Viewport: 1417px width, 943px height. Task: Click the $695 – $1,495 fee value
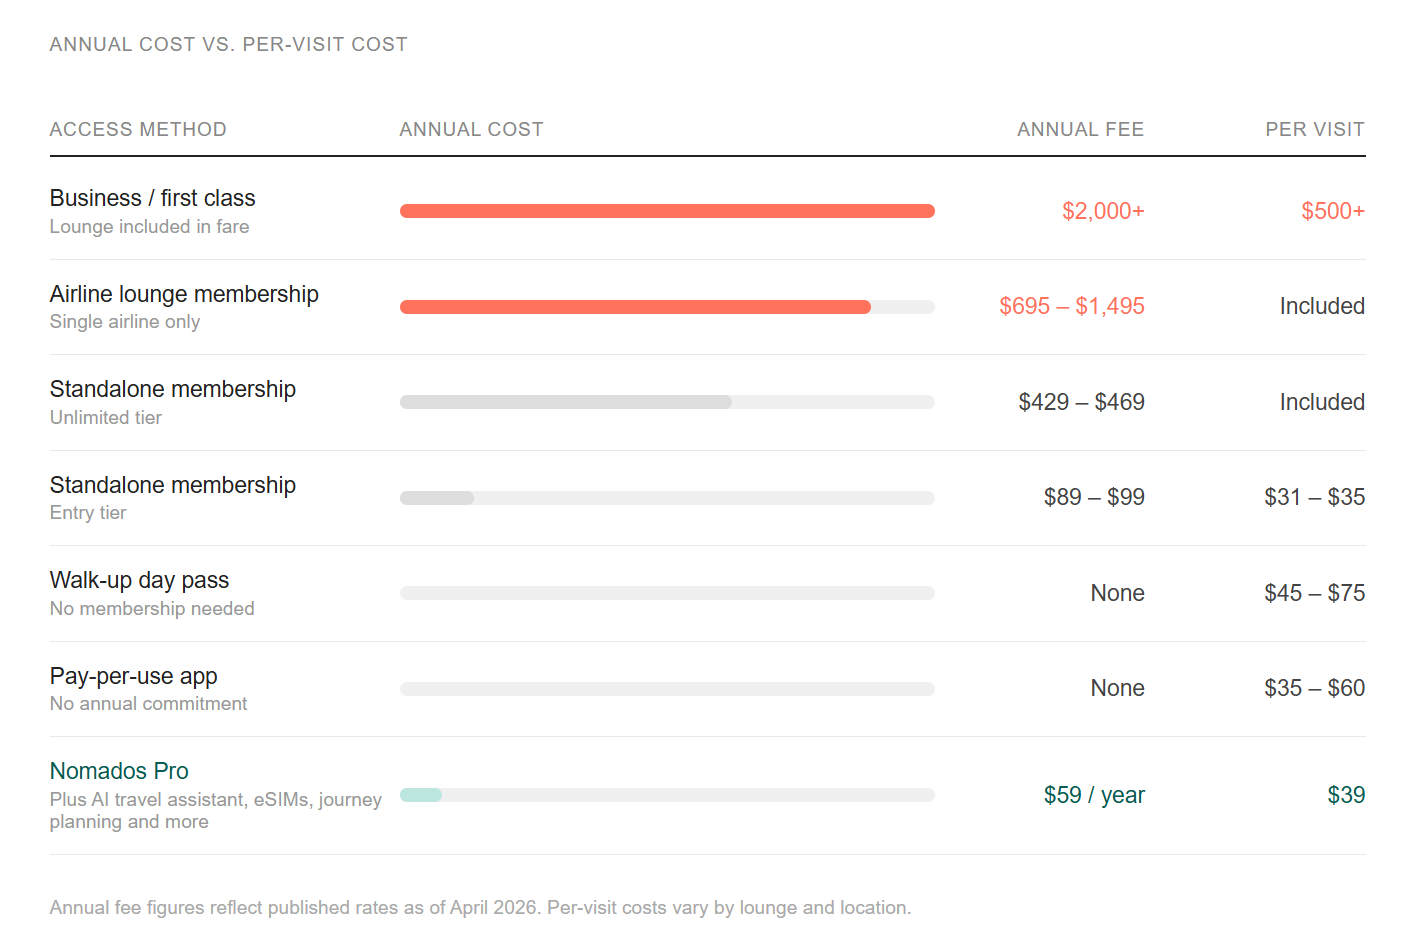pyautogui.click(x=1071, y=306)
